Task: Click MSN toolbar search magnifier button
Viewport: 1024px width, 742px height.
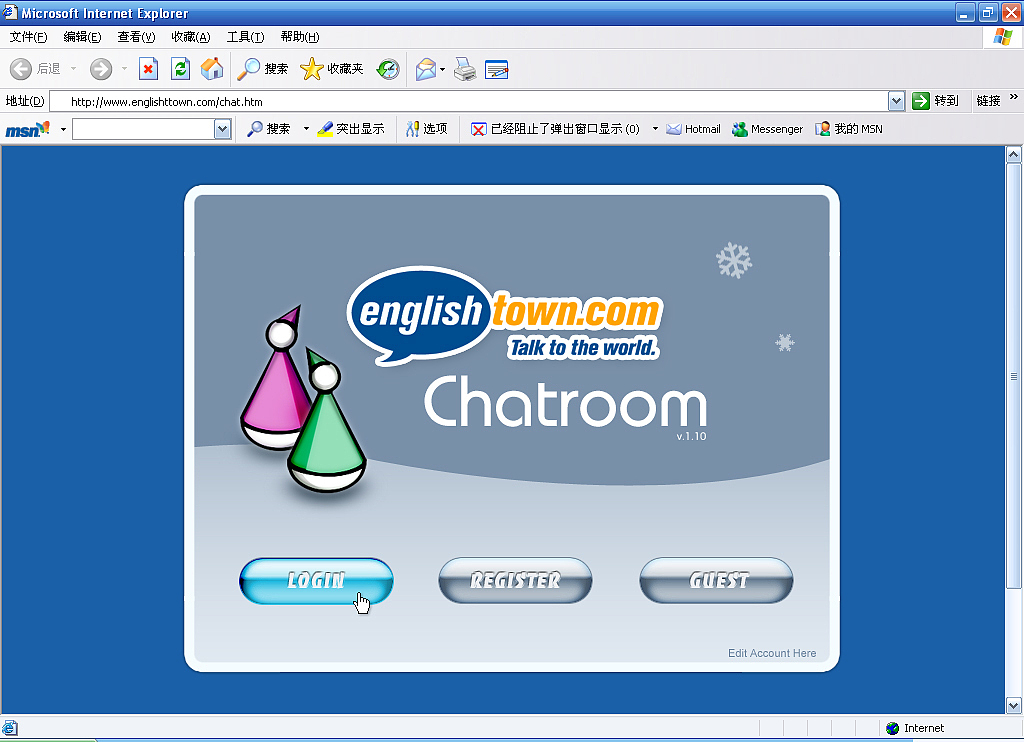Action: (x=268, y=129)
